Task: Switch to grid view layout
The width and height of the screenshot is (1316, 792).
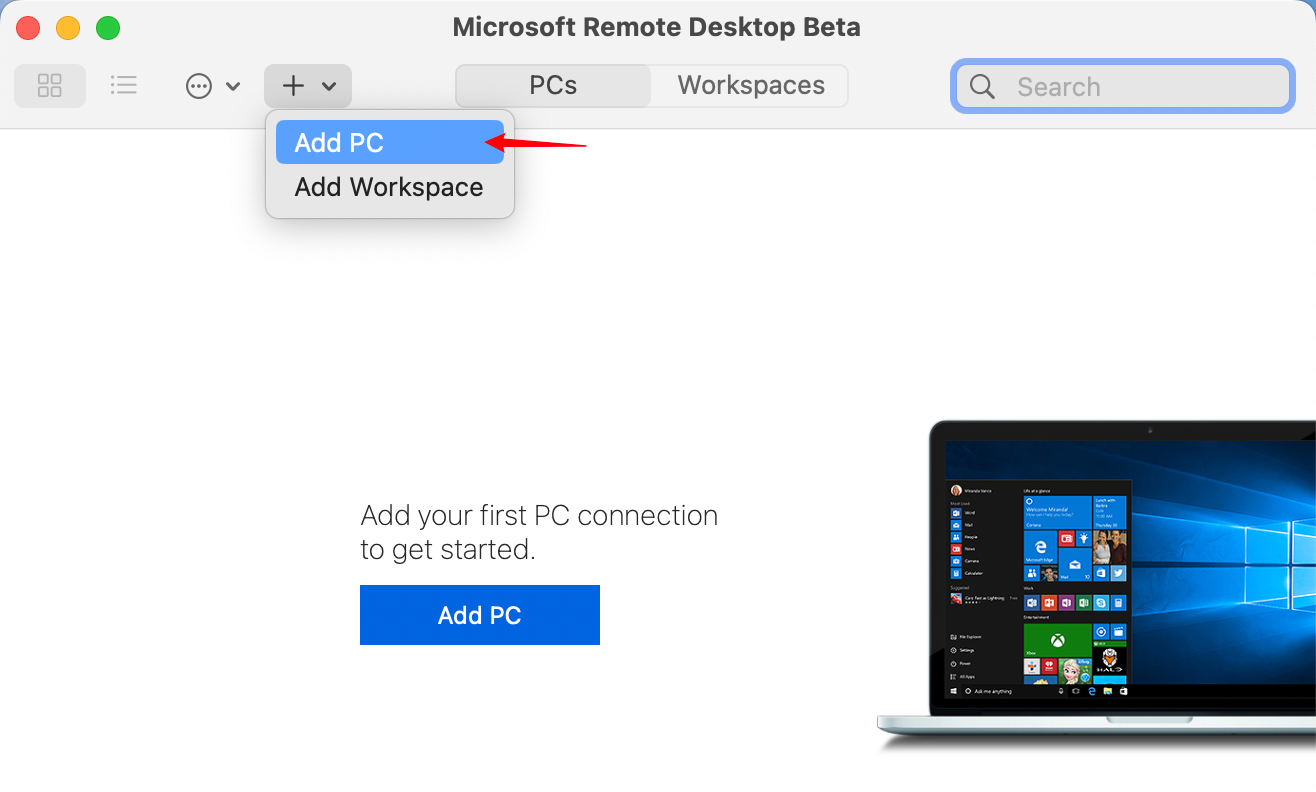Action: (50, 86)
